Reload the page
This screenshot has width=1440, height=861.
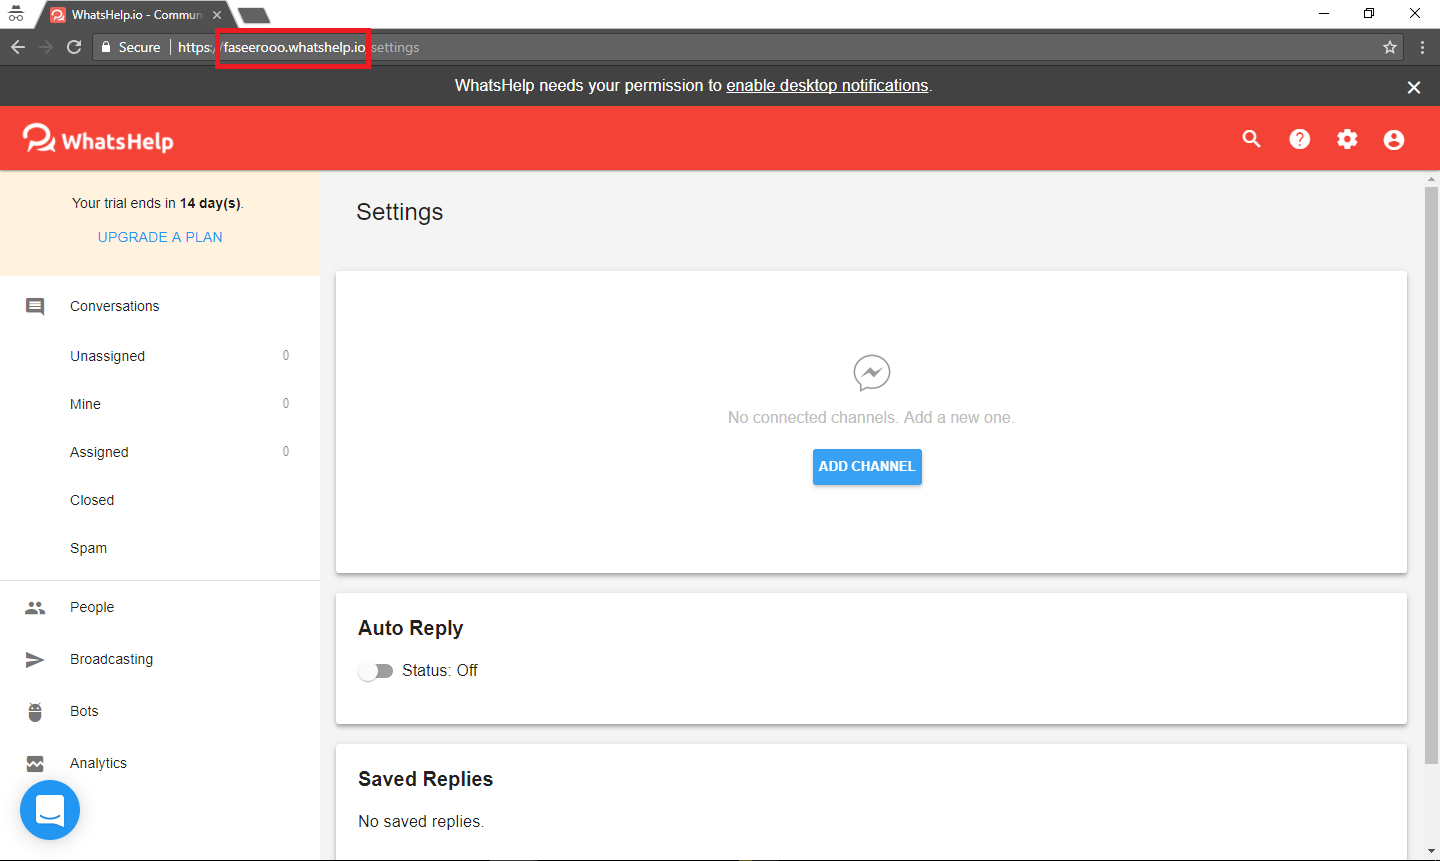pos(74,47)
